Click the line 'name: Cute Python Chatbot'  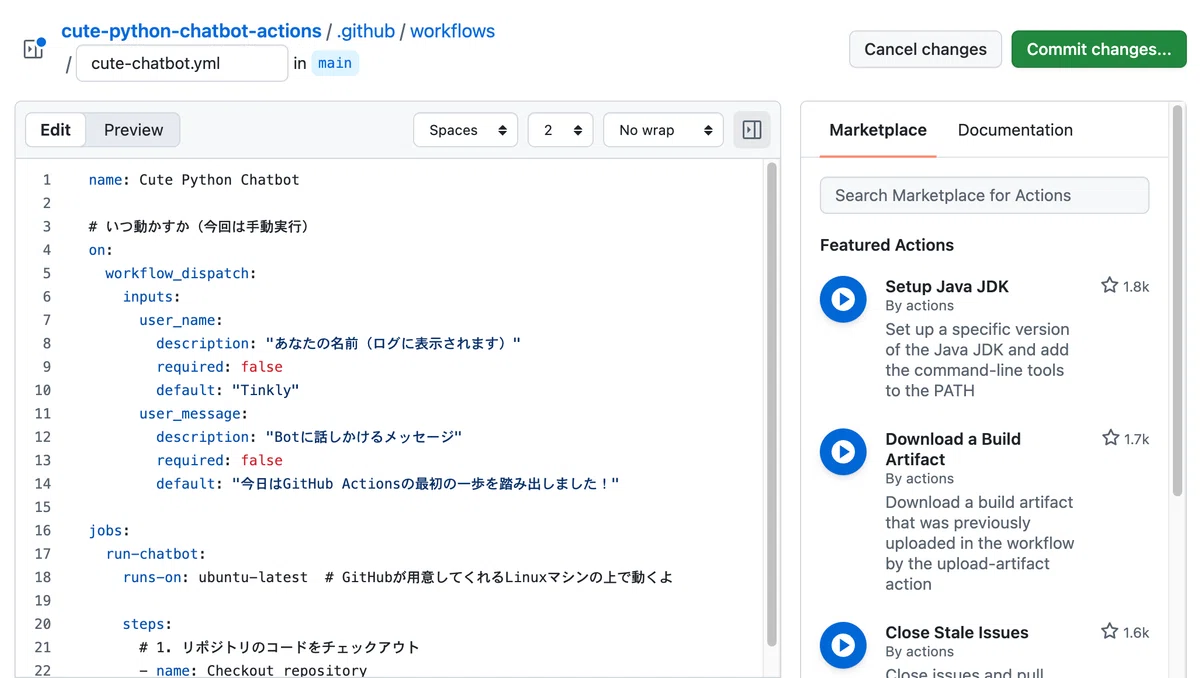coord(194,180)
